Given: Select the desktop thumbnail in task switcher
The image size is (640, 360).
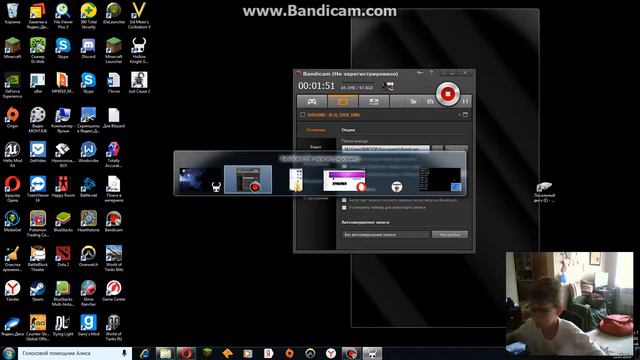Looking at the screenshot, I should click(x=440, y=179).
